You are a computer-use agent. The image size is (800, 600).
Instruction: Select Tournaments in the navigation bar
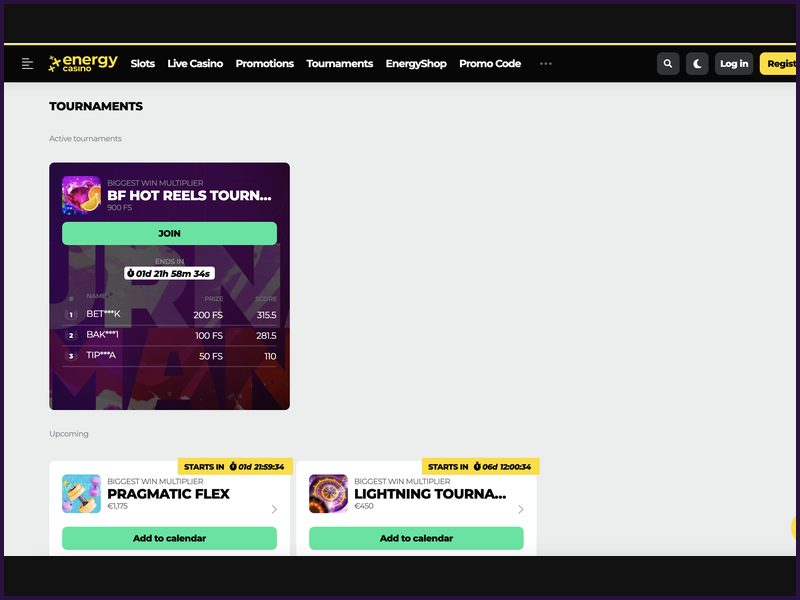click(339, 64)
